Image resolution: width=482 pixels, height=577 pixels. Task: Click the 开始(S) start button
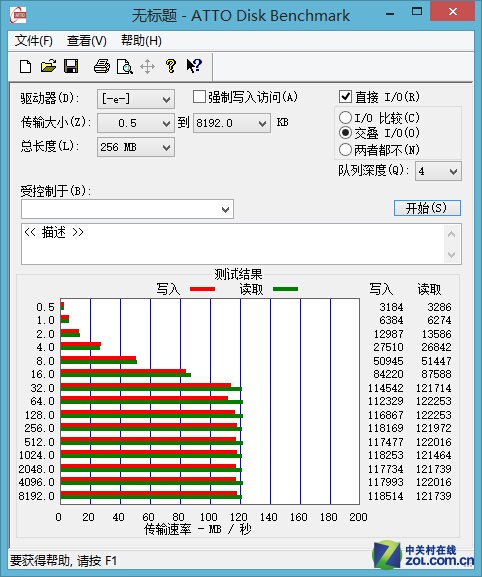[x=427, y=208]
